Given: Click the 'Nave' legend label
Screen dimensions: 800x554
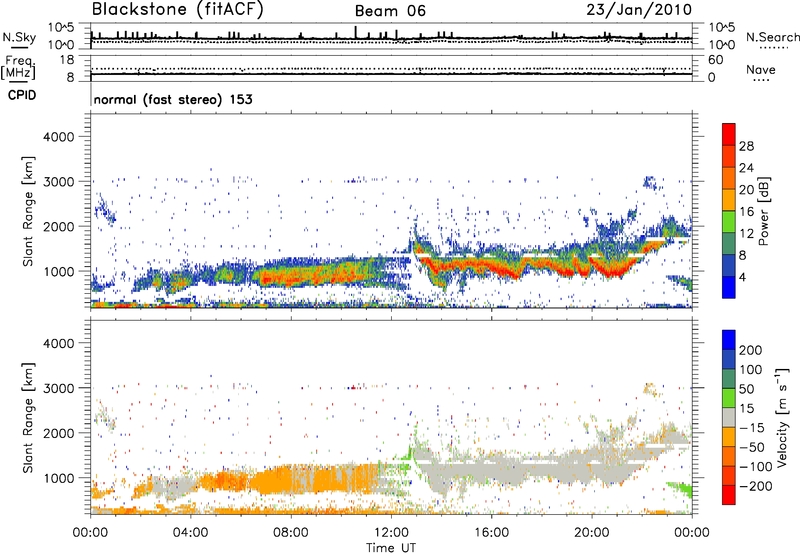Looking at the screenshot, I should click(x=760, y=69).
